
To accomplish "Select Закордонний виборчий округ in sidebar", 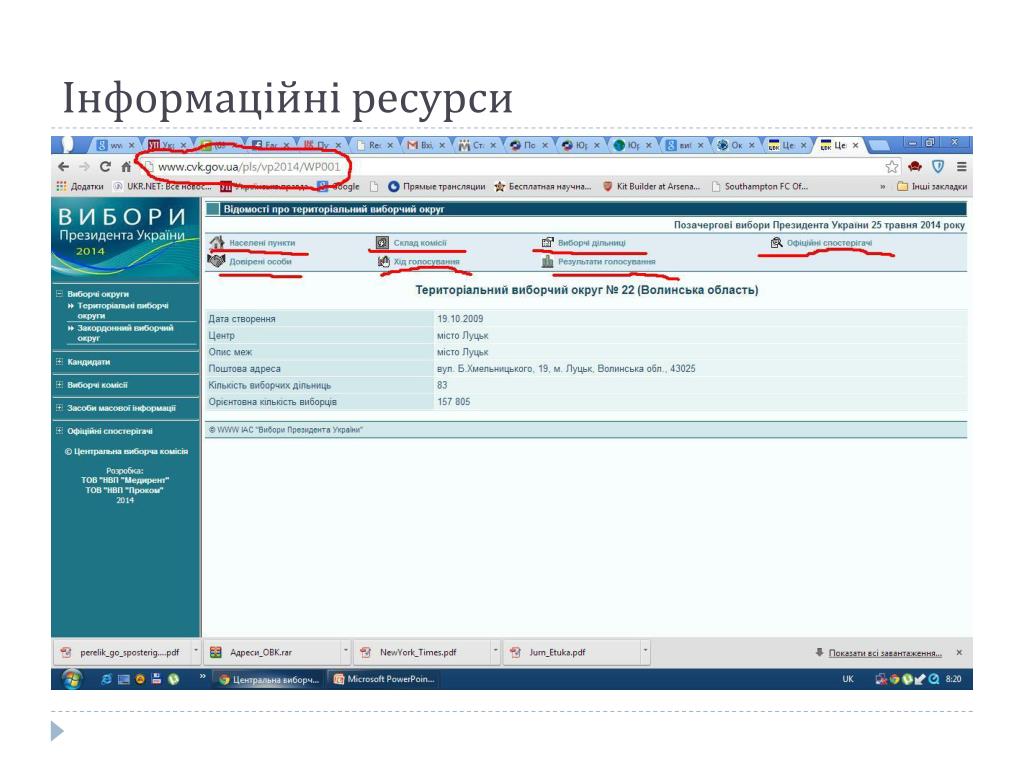I will click(125, 332).
